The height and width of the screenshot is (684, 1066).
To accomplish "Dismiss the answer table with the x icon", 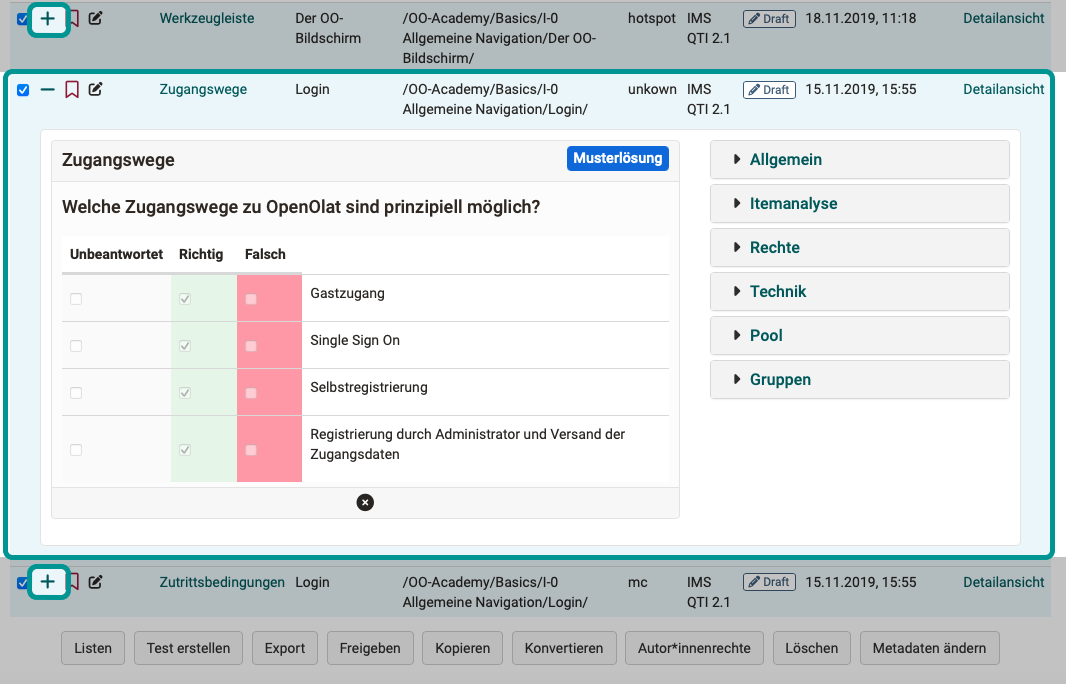I will coord(365,503).
